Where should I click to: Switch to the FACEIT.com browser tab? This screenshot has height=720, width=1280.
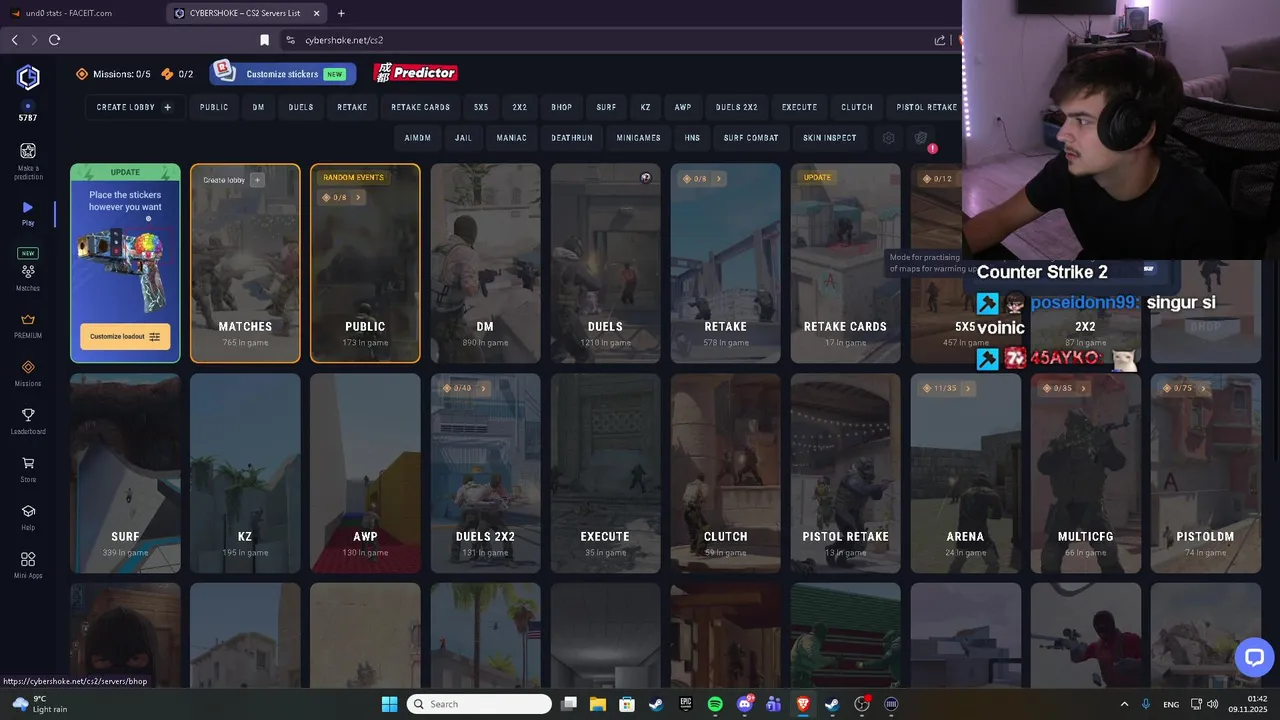click(80, 13)
